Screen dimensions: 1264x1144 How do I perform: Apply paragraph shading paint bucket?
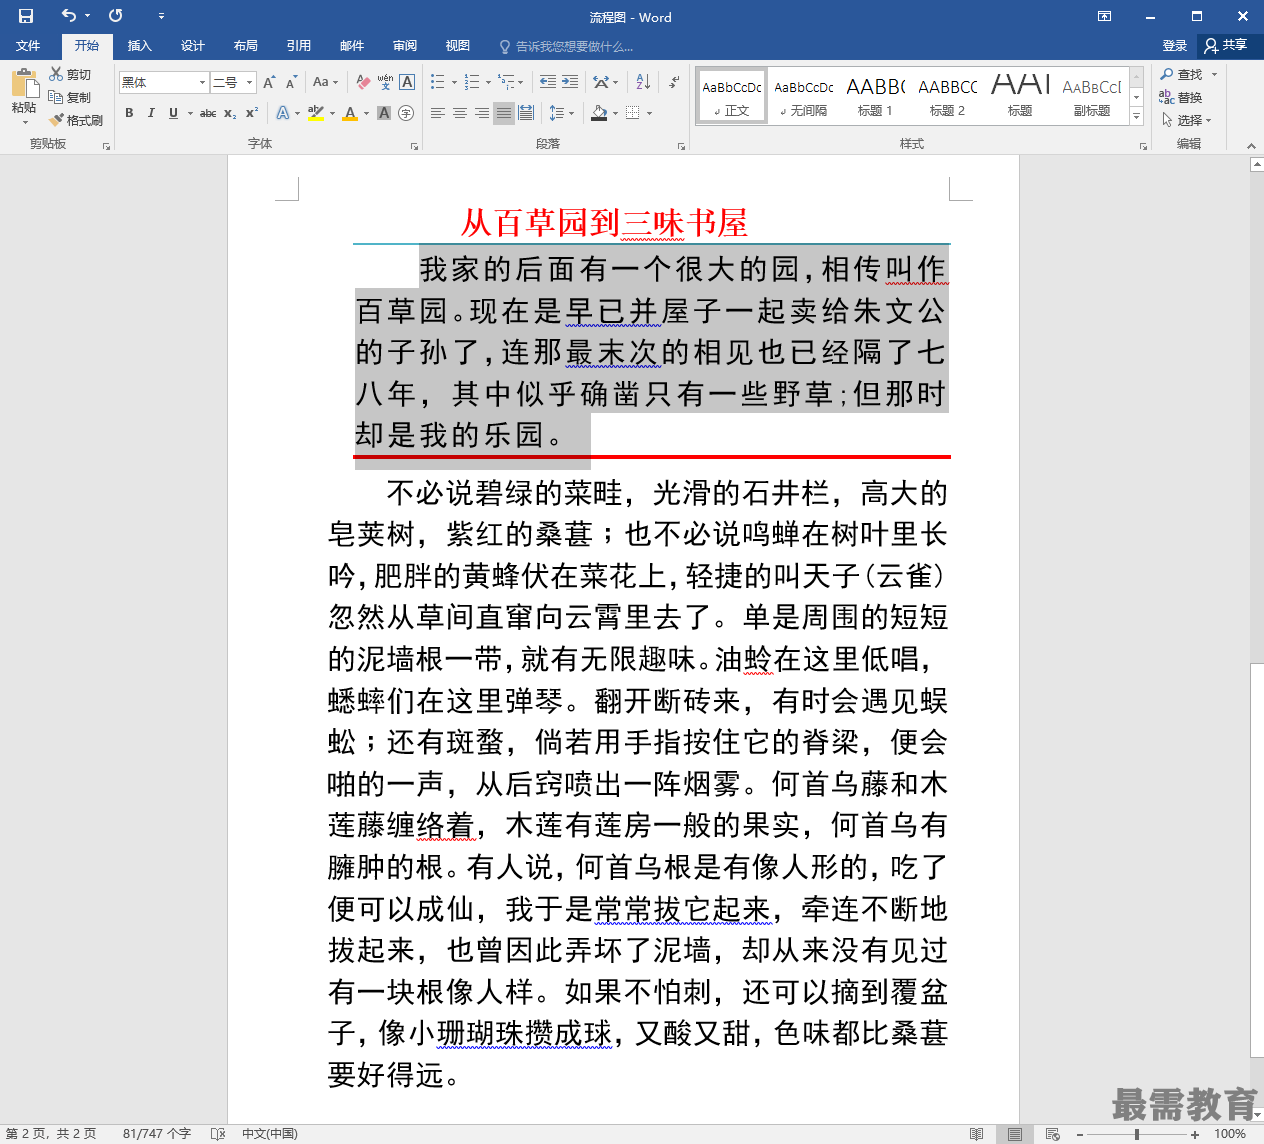pos(599,113)
